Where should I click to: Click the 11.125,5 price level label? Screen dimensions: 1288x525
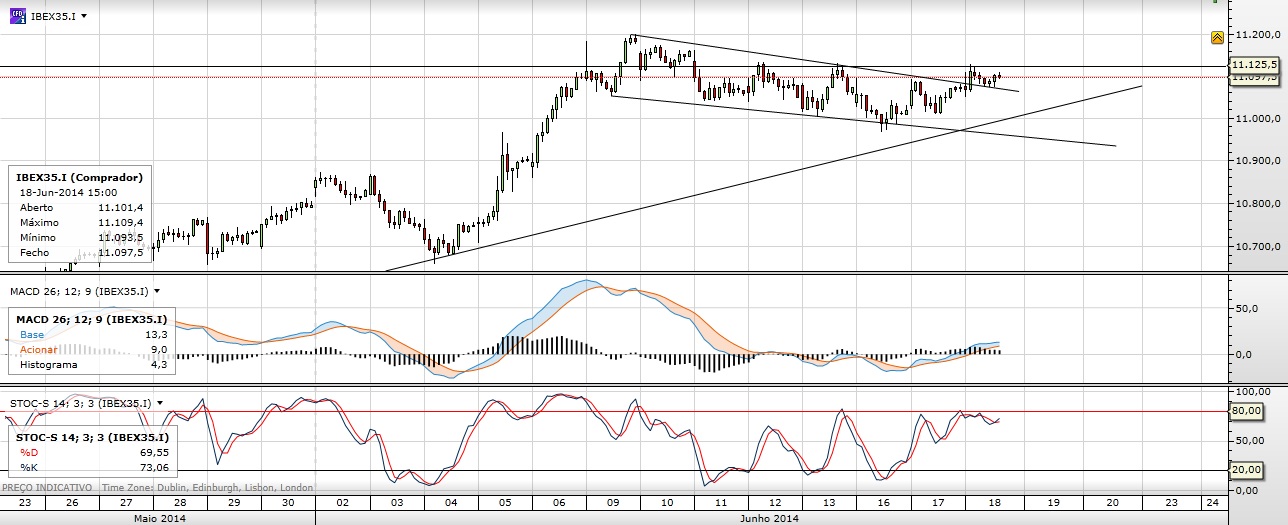tap(1258, 64)
